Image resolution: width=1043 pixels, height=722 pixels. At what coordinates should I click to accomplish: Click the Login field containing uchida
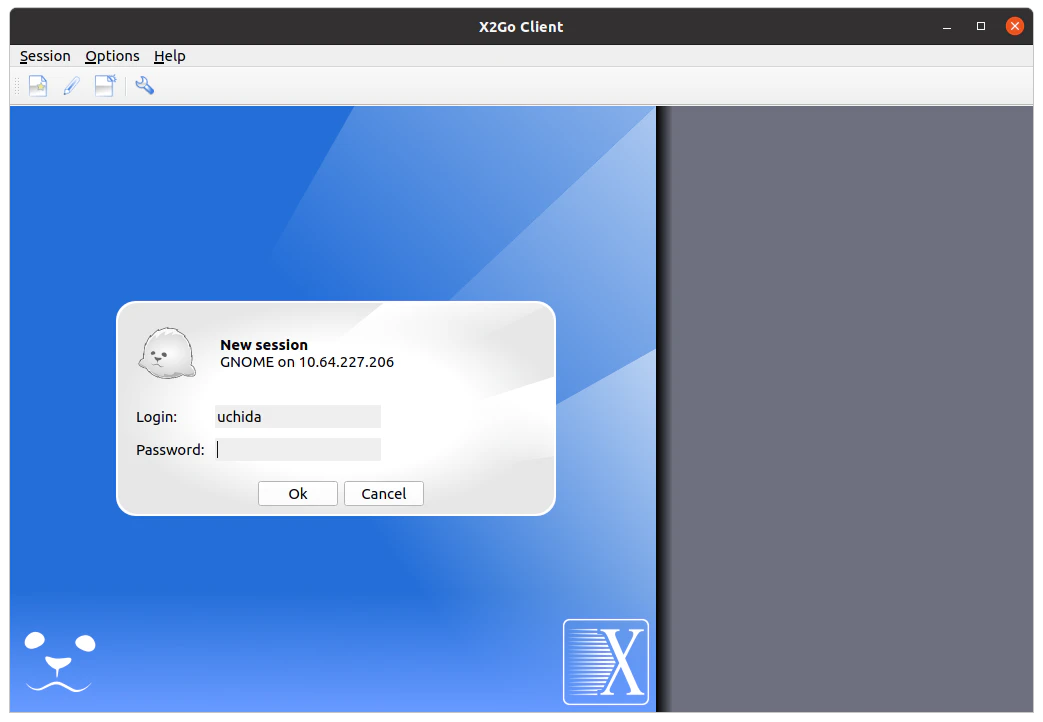(x=298, y=417)
